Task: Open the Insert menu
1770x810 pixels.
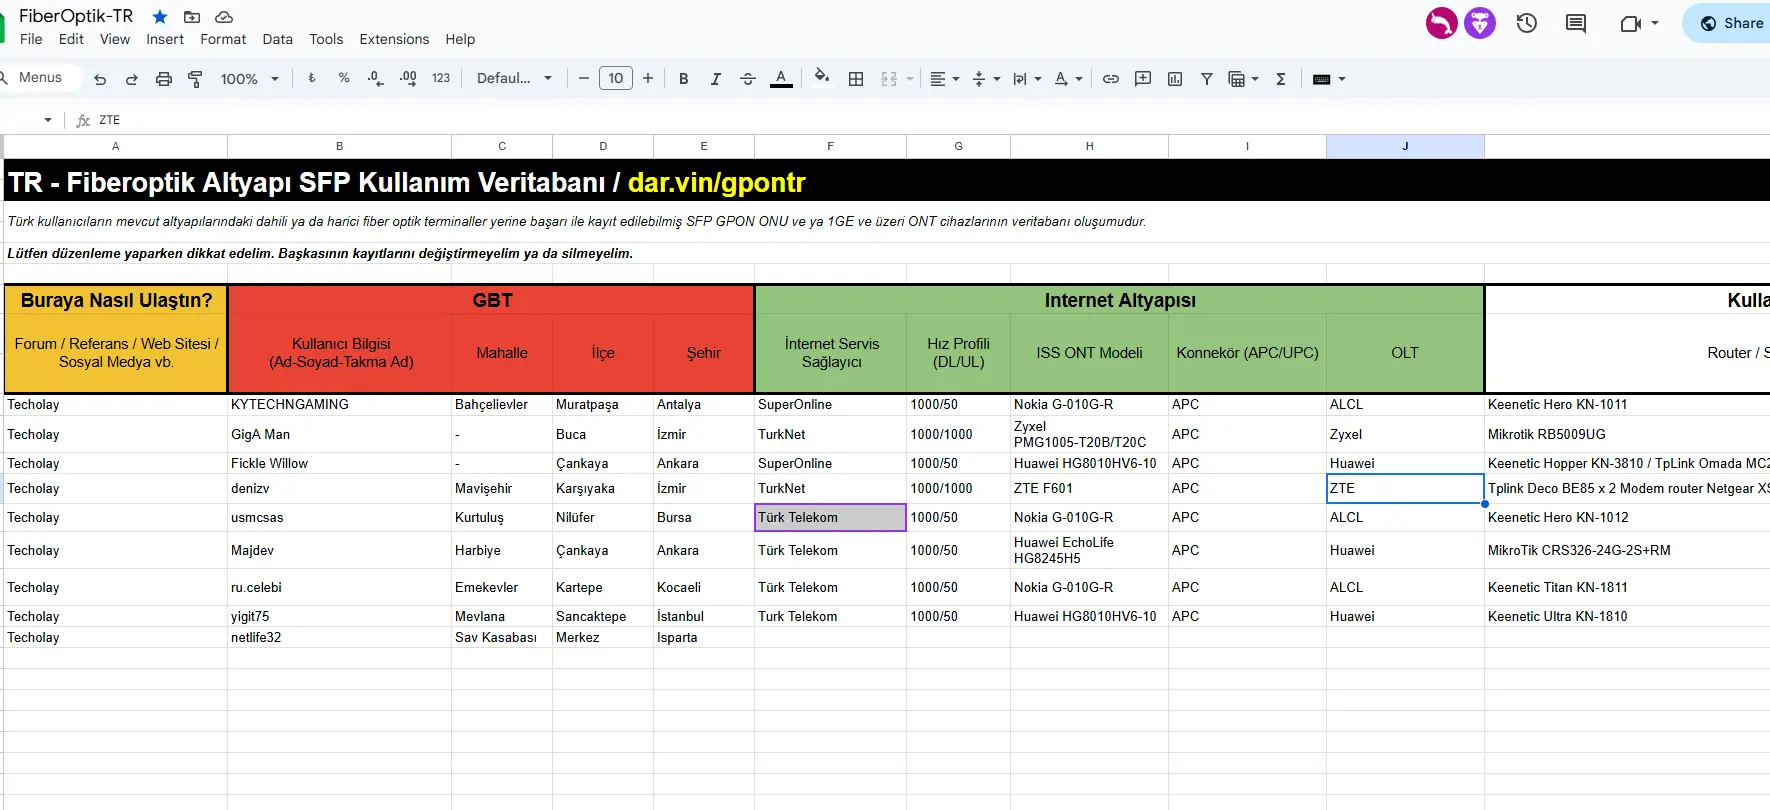Action: coord(165,39)
